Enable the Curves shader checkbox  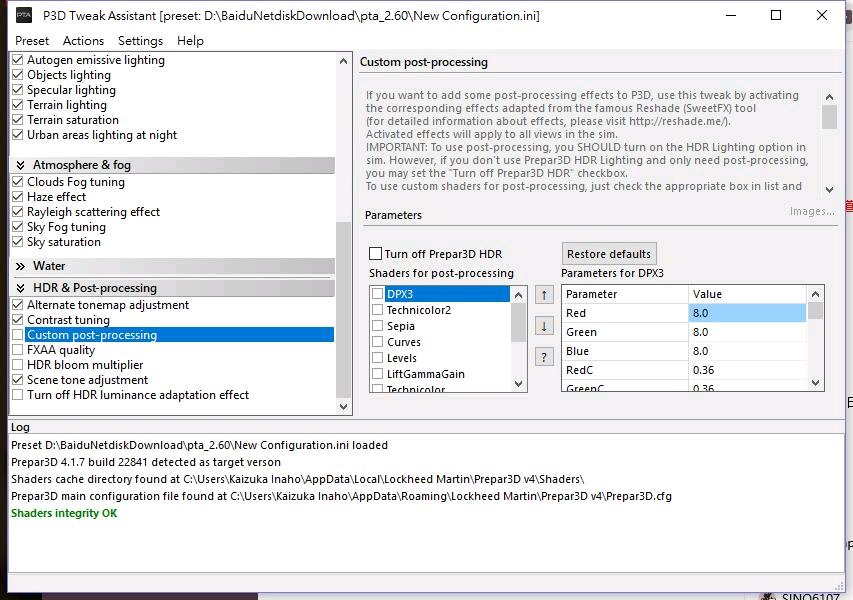coord(378,342)
